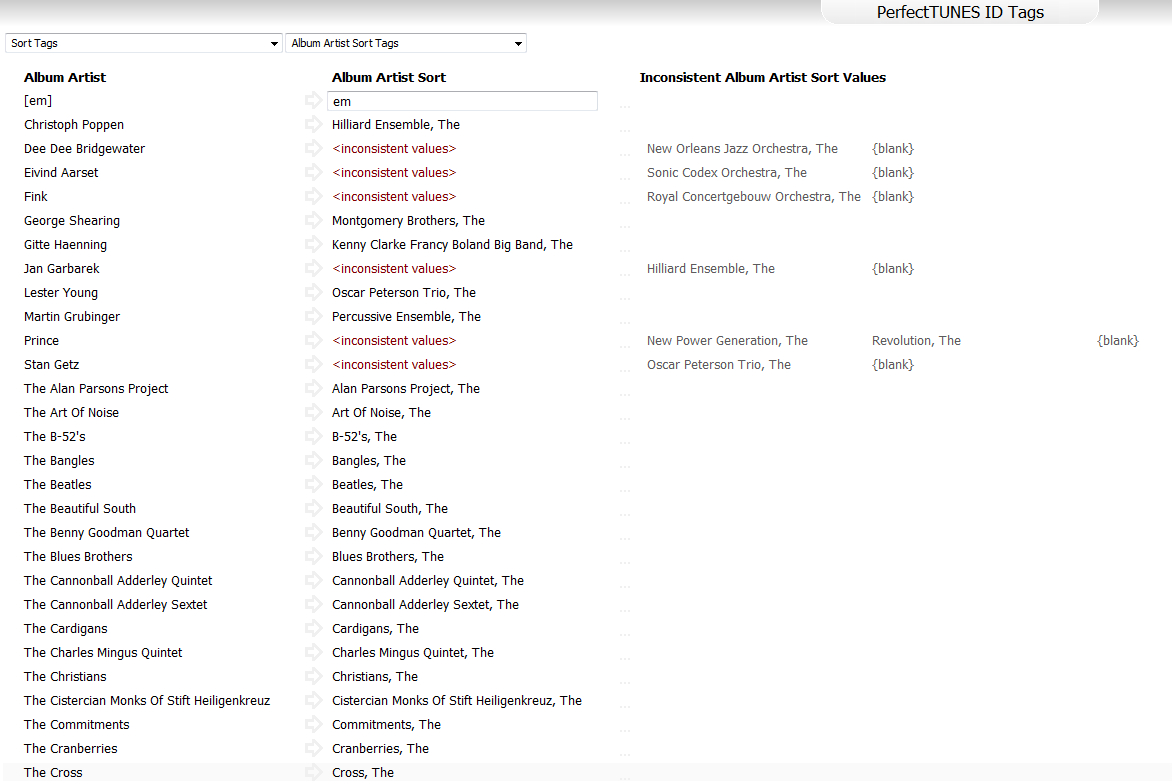This screenshot has width=1172, height=781.
Task: Click the arrow icon beside The Cranberries
Action: [313, 749]
